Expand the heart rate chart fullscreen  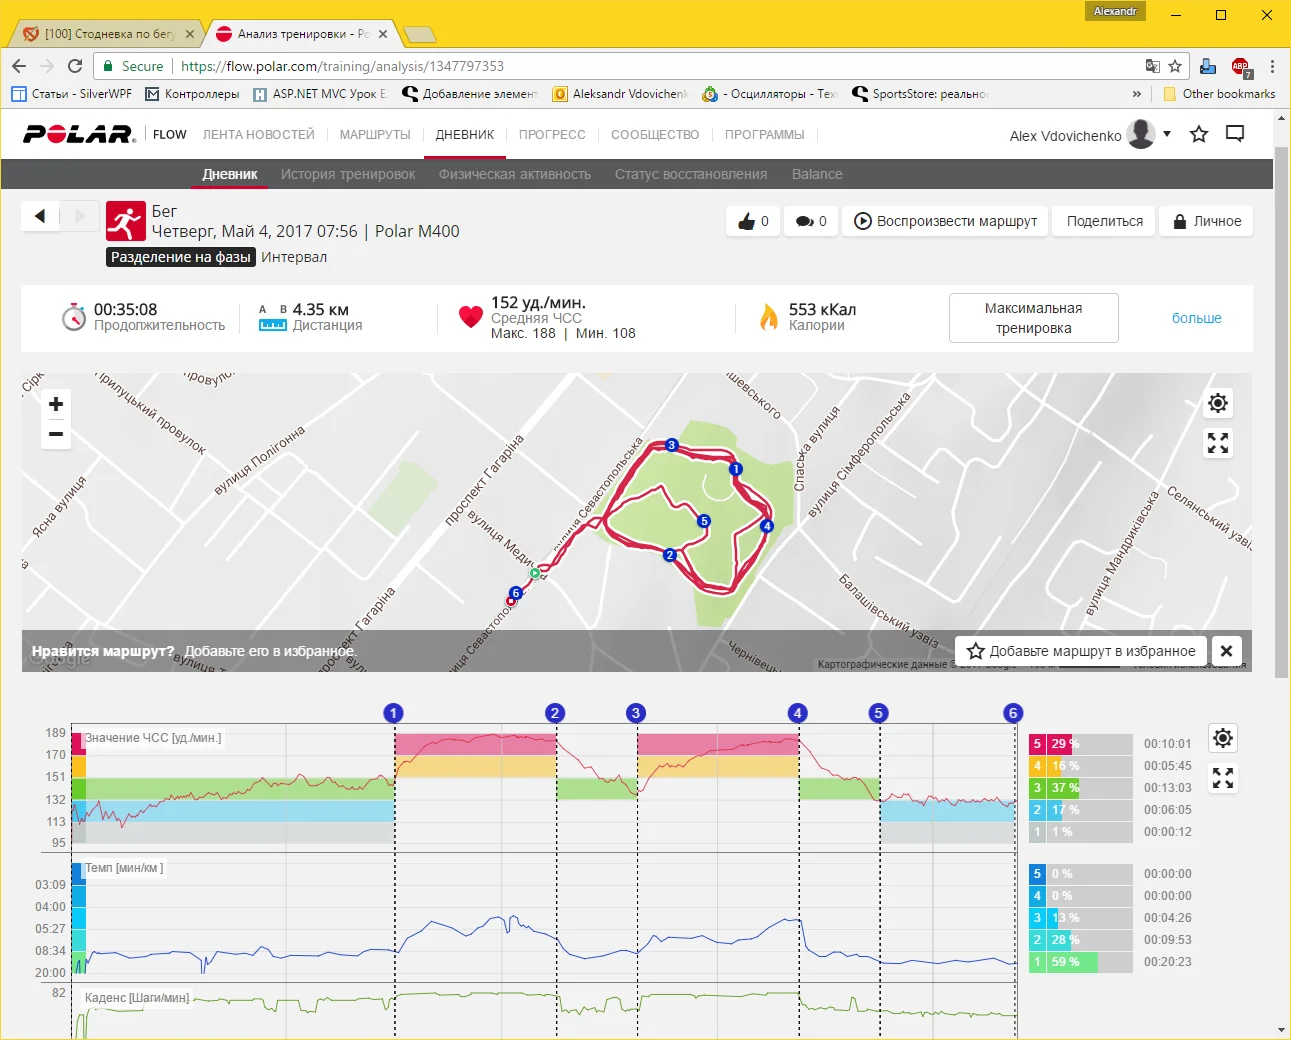click(x=1223, y=778)
